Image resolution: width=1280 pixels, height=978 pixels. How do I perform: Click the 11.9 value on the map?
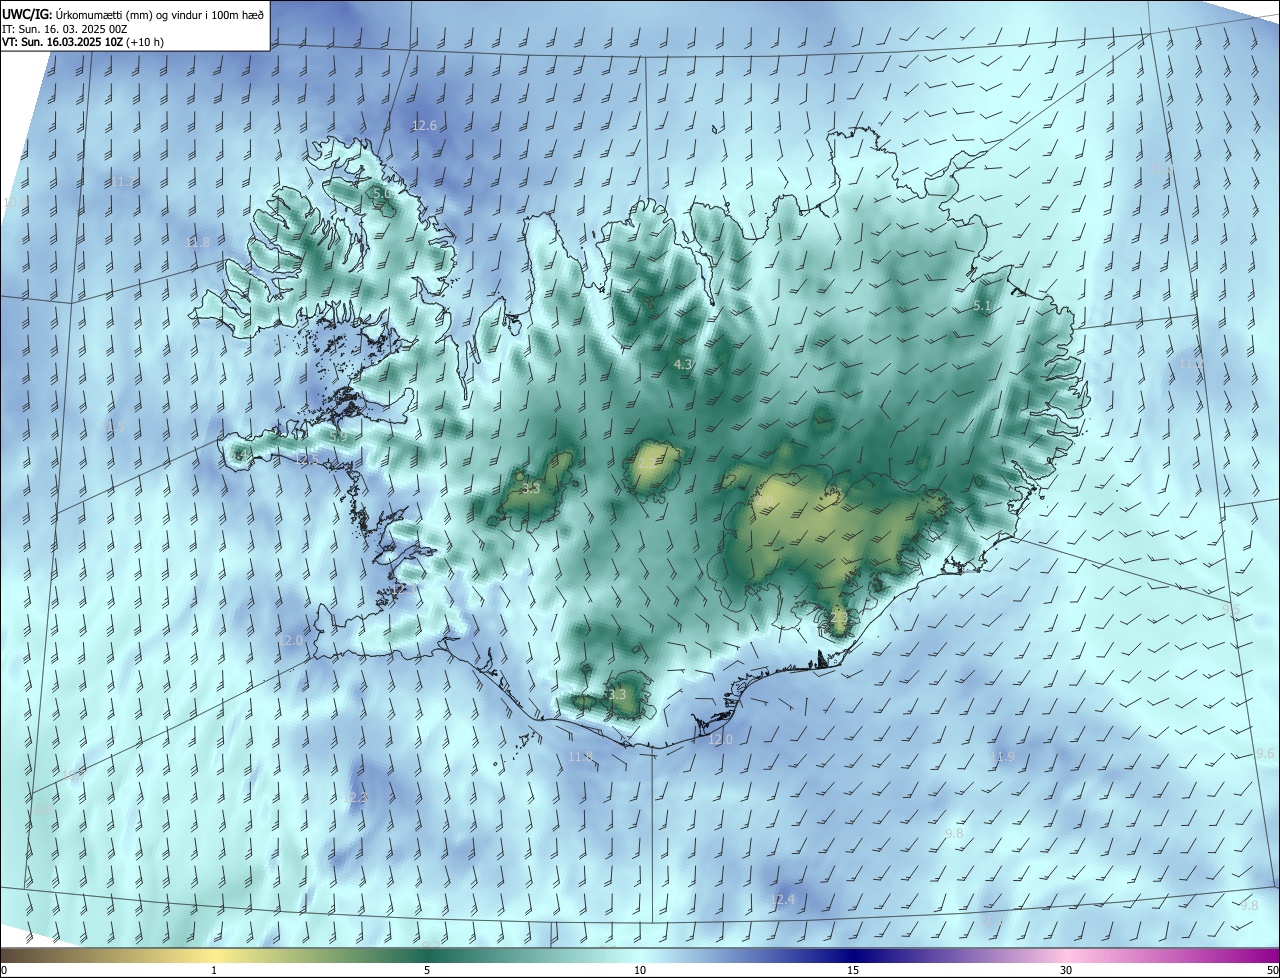click(1002, 757)
